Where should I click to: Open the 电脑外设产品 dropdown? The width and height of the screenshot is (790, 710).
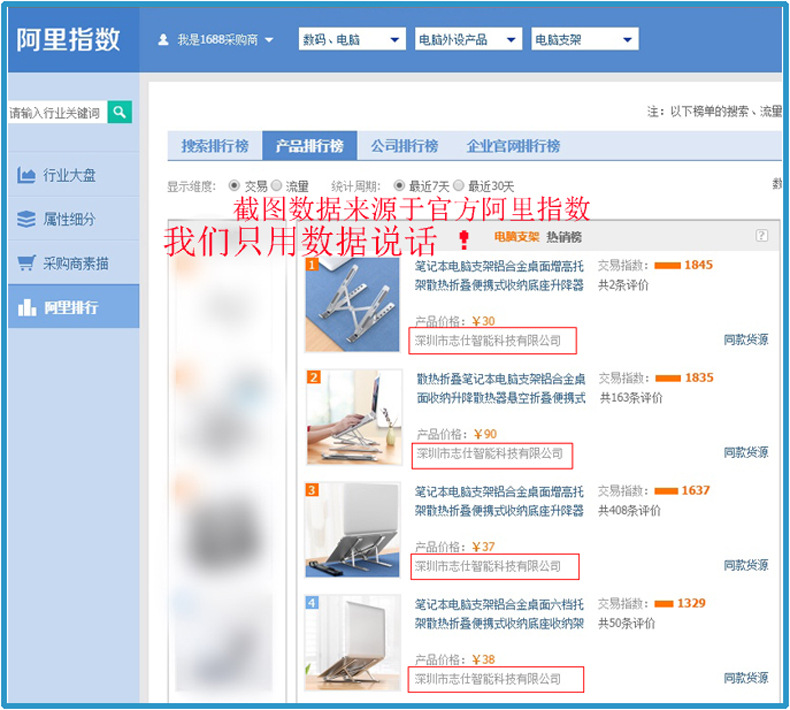coord(467,40)
